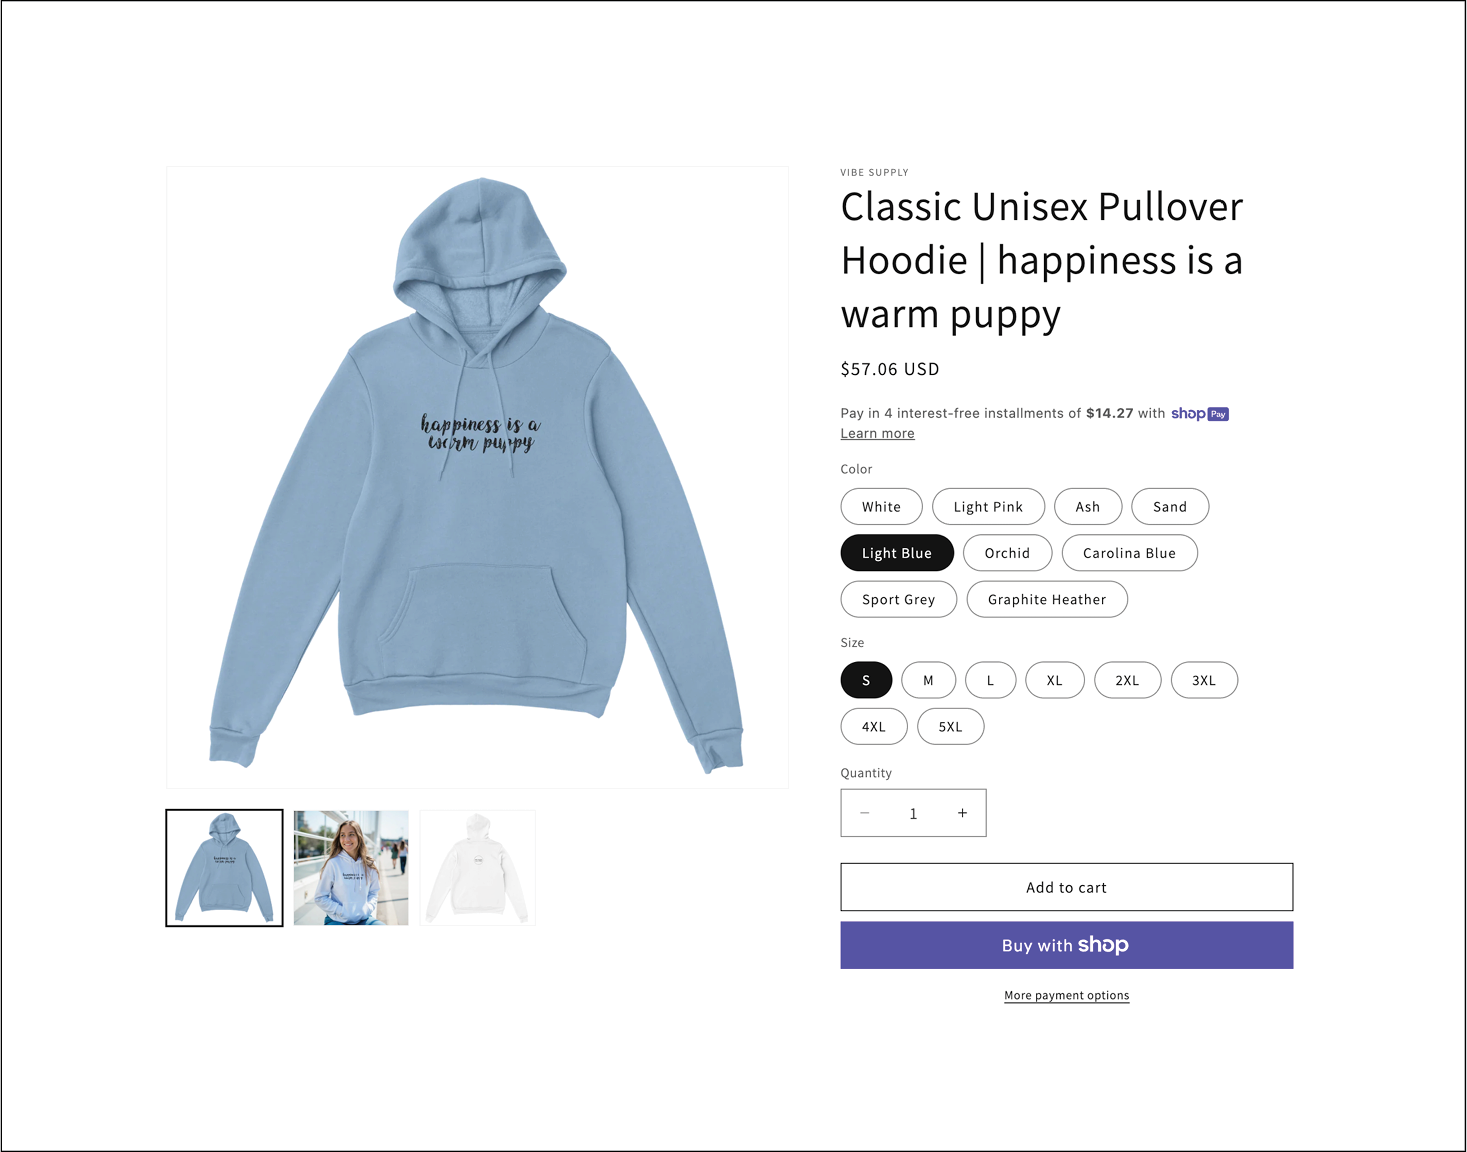Choose the Orchid color option
Screen dimensions: 1467x1152
click(1007, 553)
